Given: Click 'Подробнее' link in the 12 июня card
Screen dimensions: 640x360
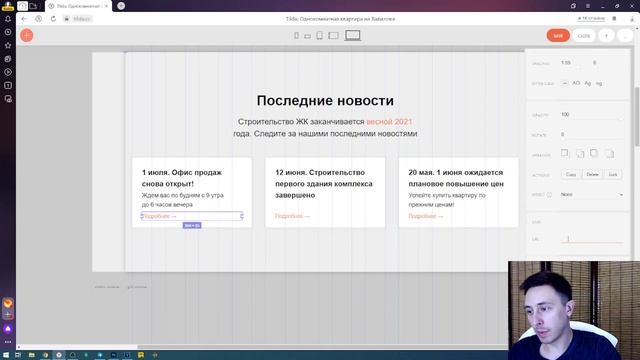Looking at the screenshot, I should point(292,216).
